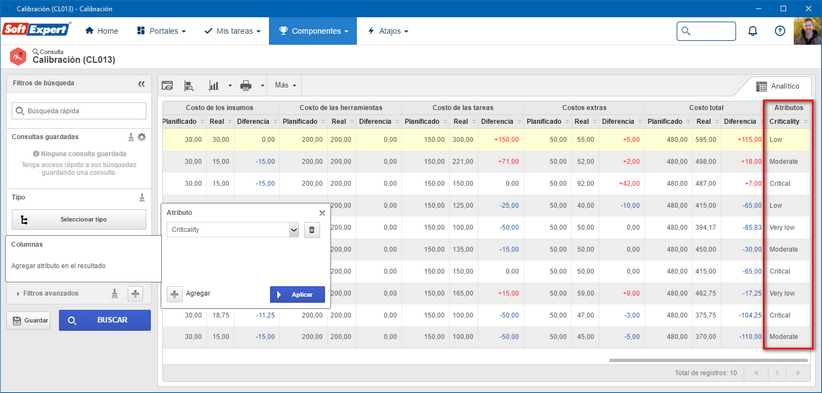Click the 394,17 total real cell

(x=707, y=228)
